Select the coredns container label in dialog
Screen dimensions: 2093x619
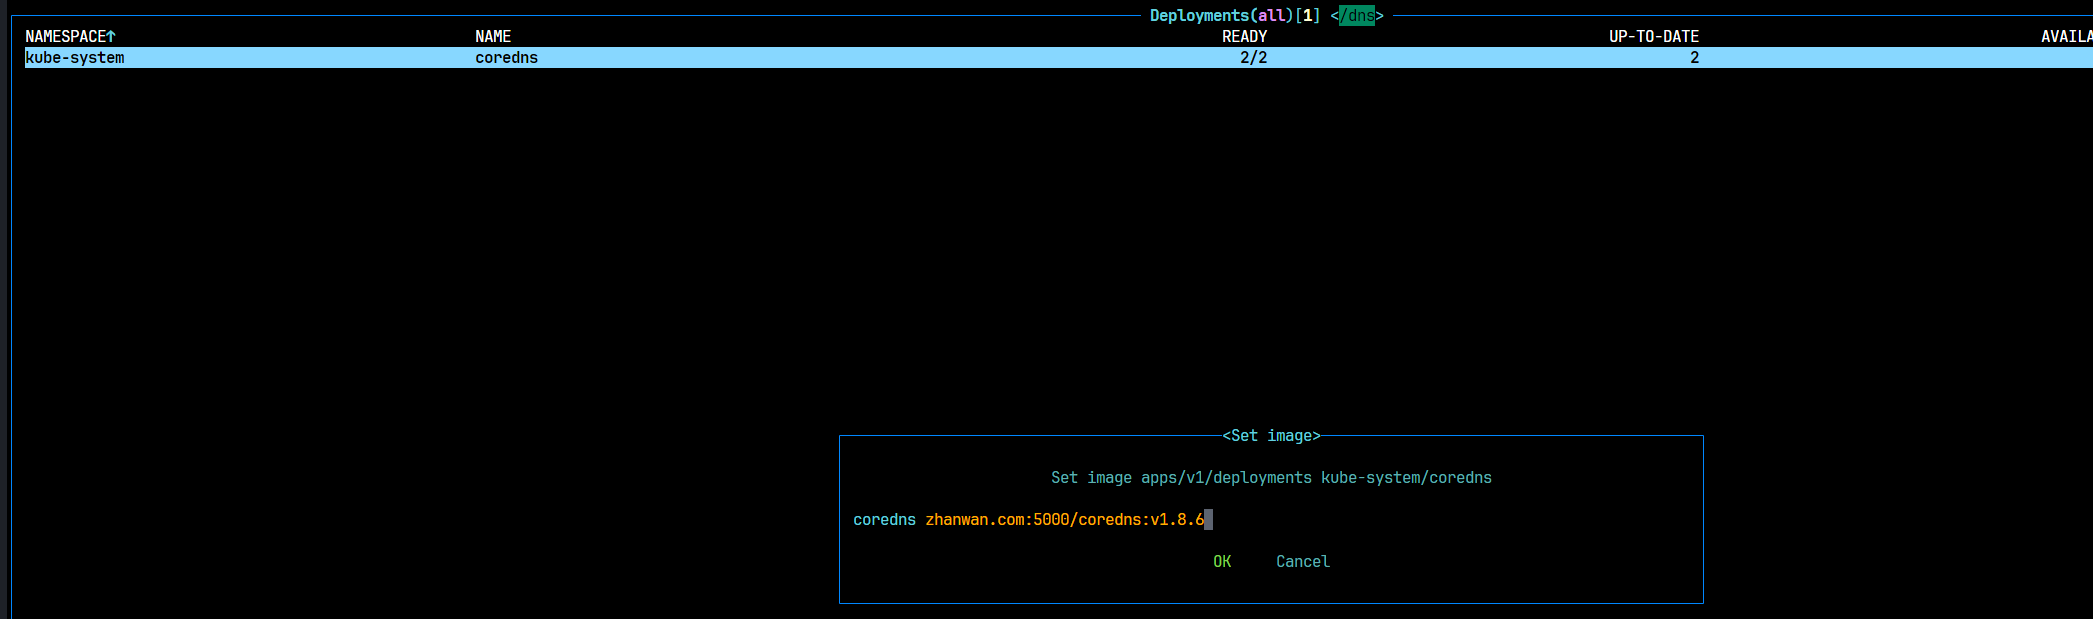click(x=884, y=520)
